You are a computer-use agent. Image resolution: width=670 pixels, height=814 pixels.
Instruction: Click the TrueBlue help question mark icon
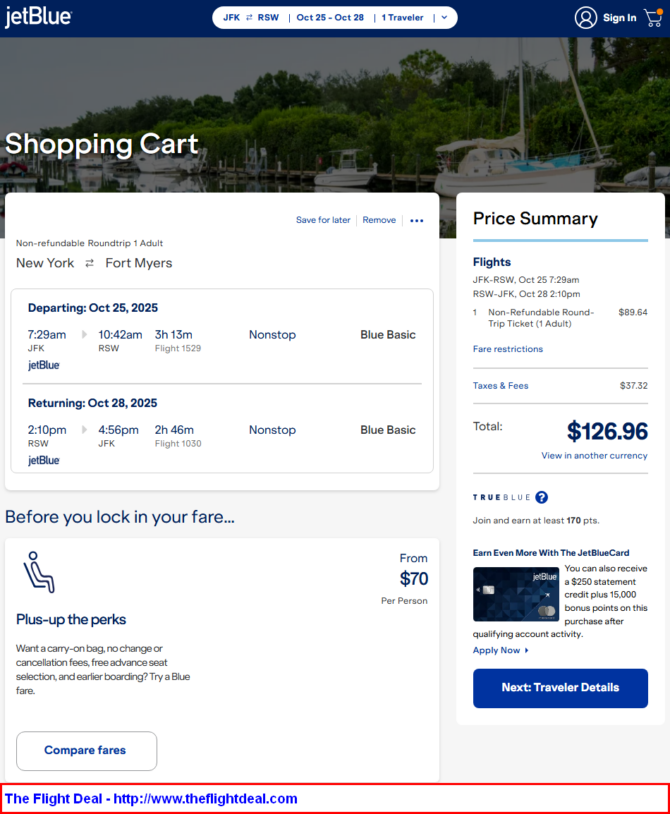pyautogui.click(x=541, y=497)
